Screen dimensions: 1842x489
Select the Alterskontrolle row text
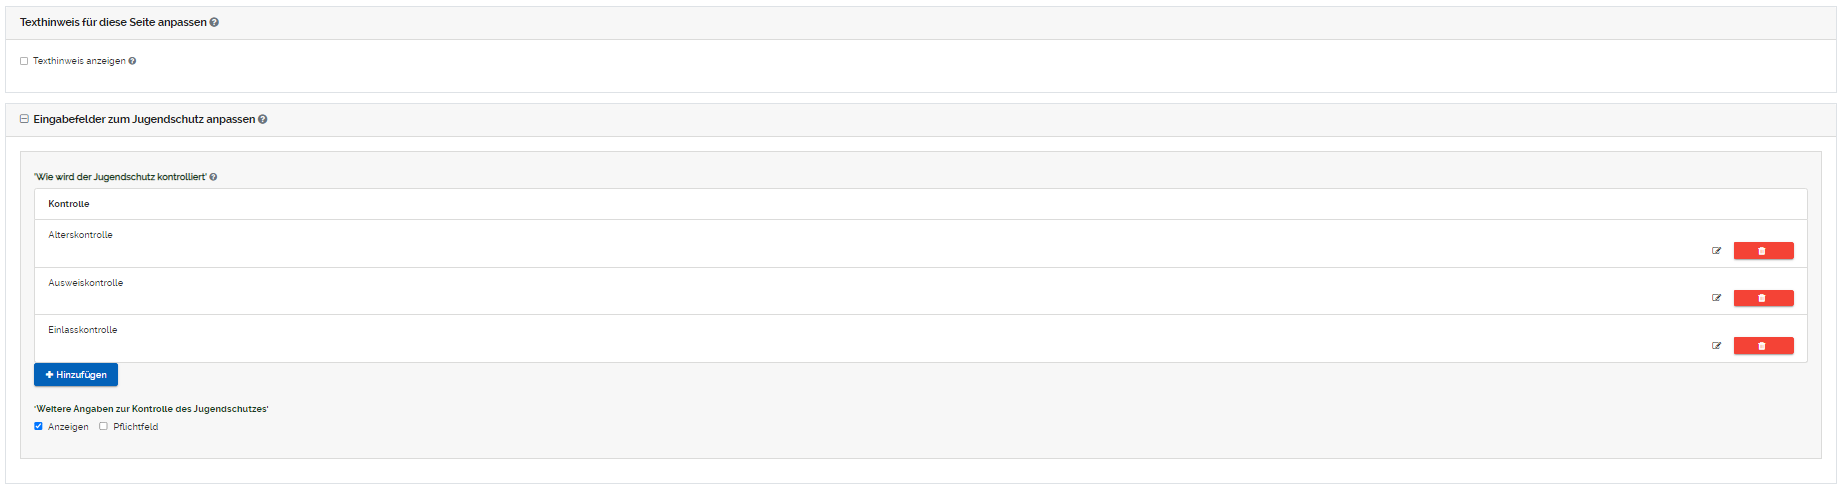point(81,235)
